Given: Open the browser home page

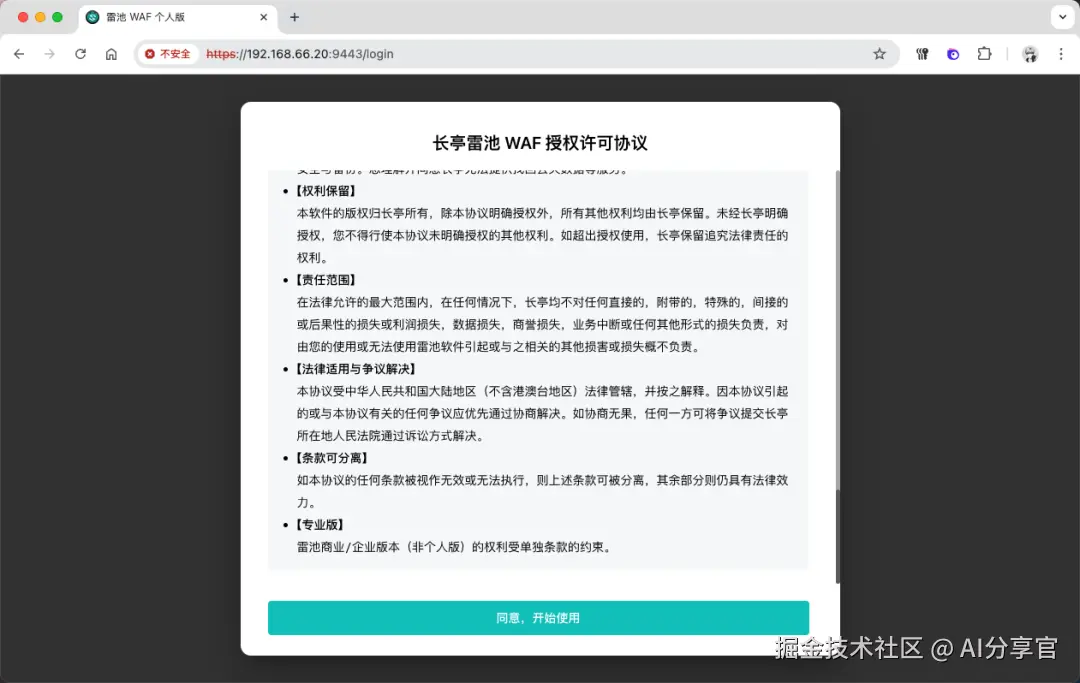Looking at the screenshot, I should (x=111, y=54).
